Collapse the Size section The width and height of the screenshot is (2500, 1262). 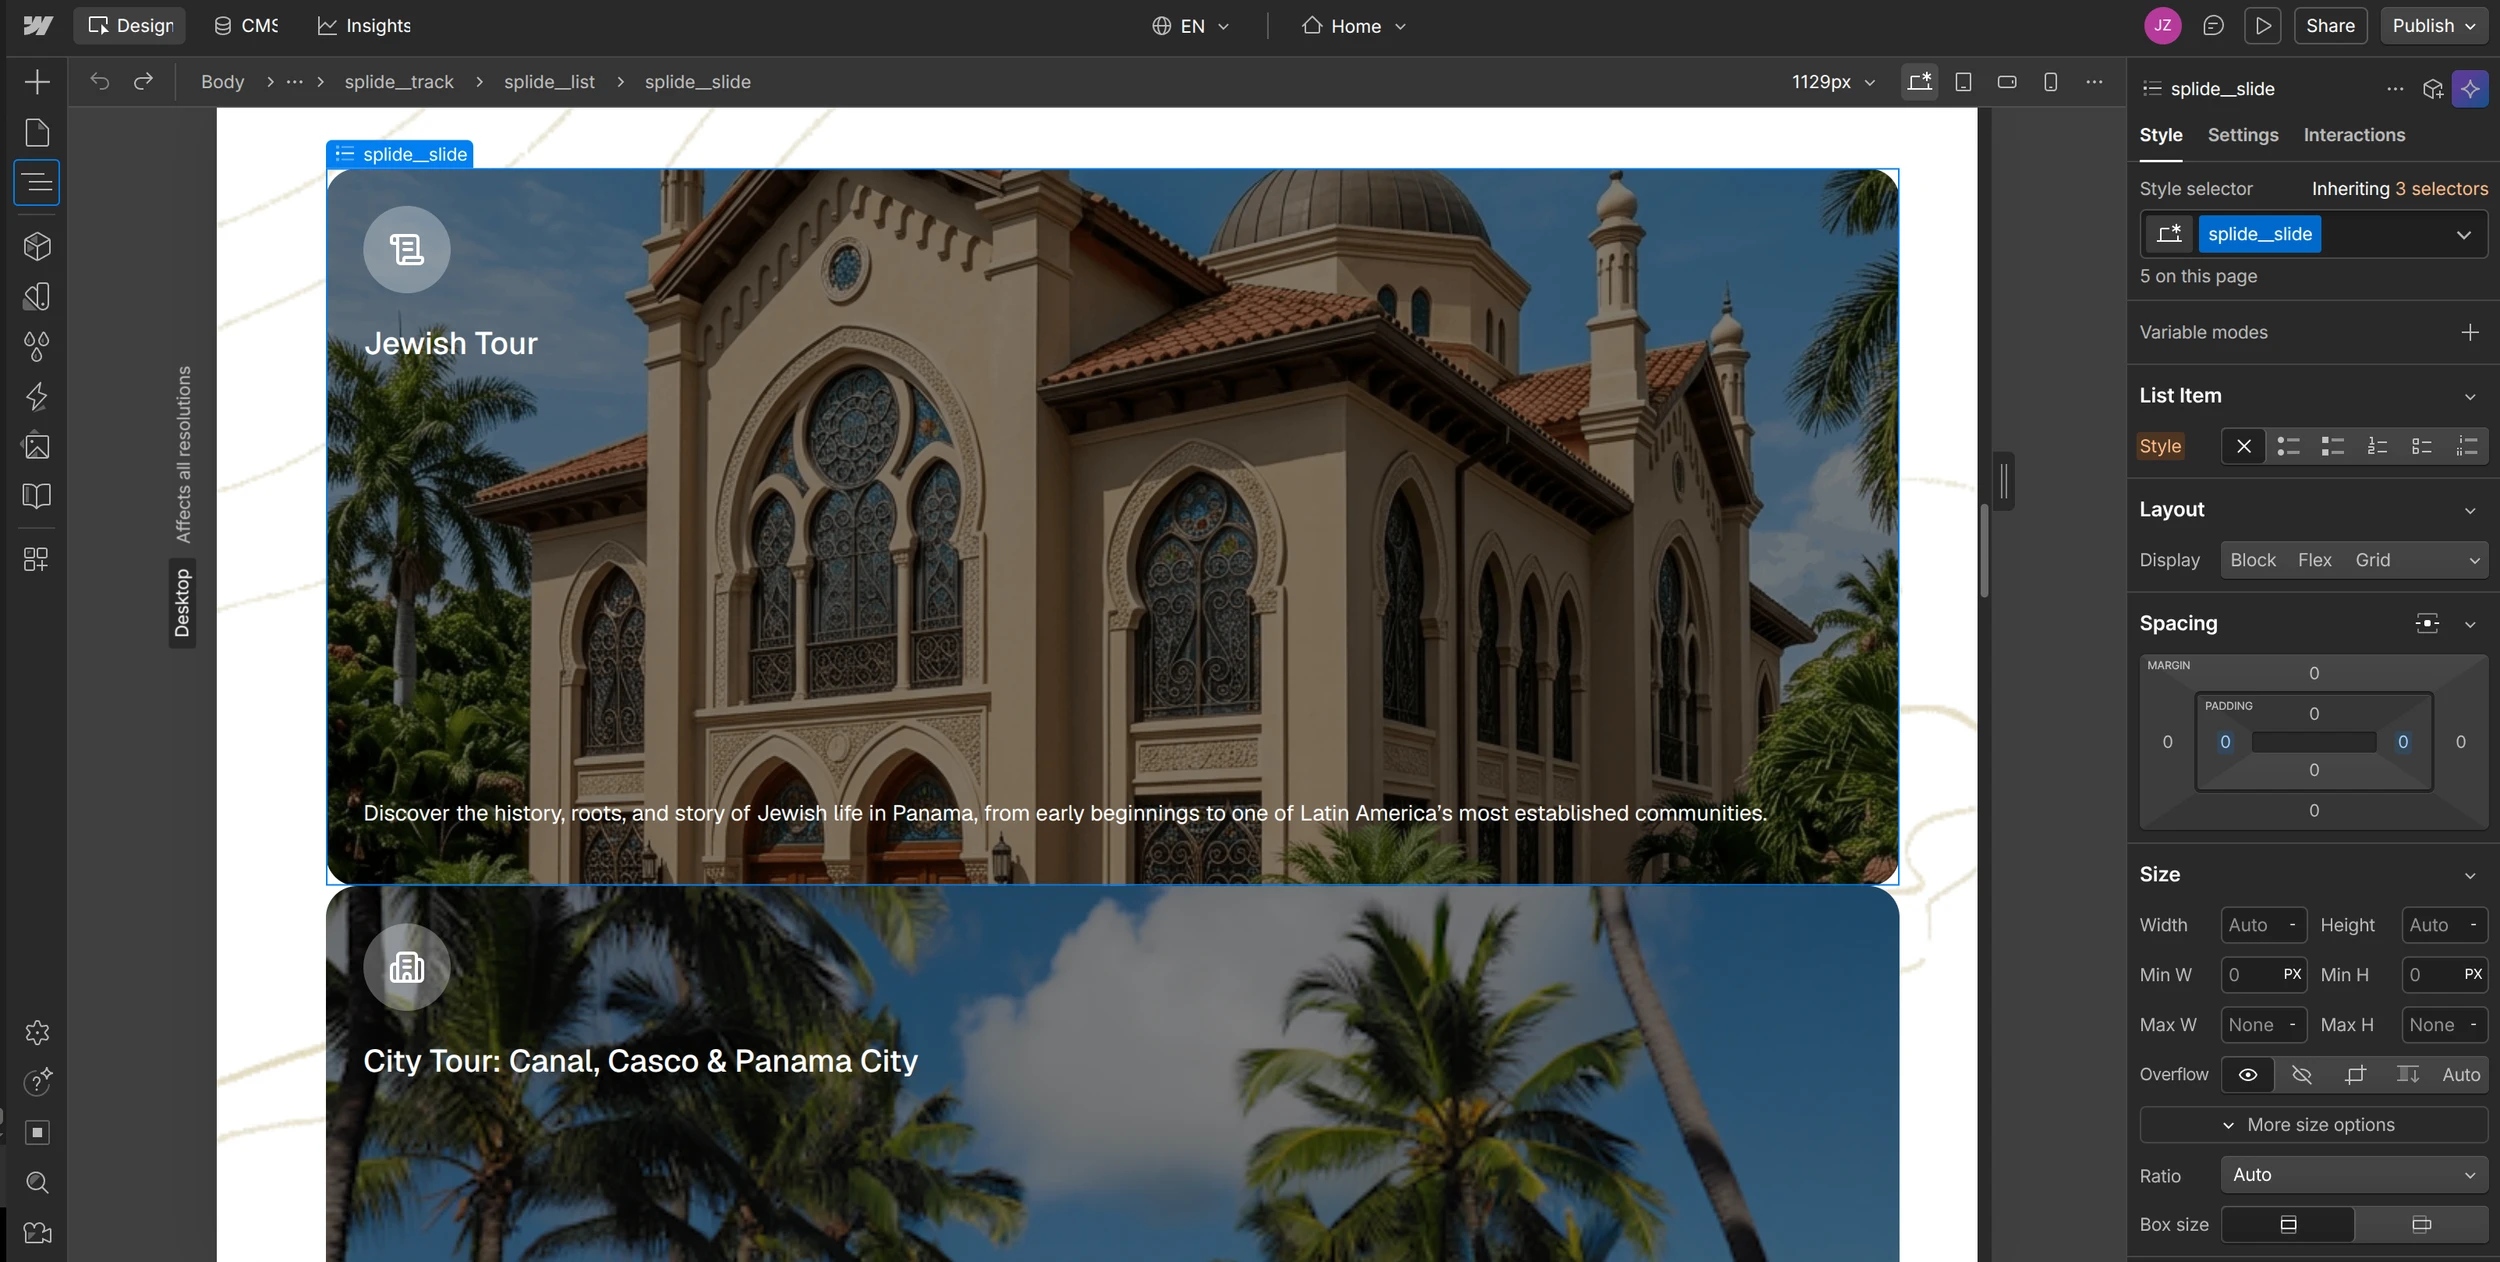coord(2470,876)
